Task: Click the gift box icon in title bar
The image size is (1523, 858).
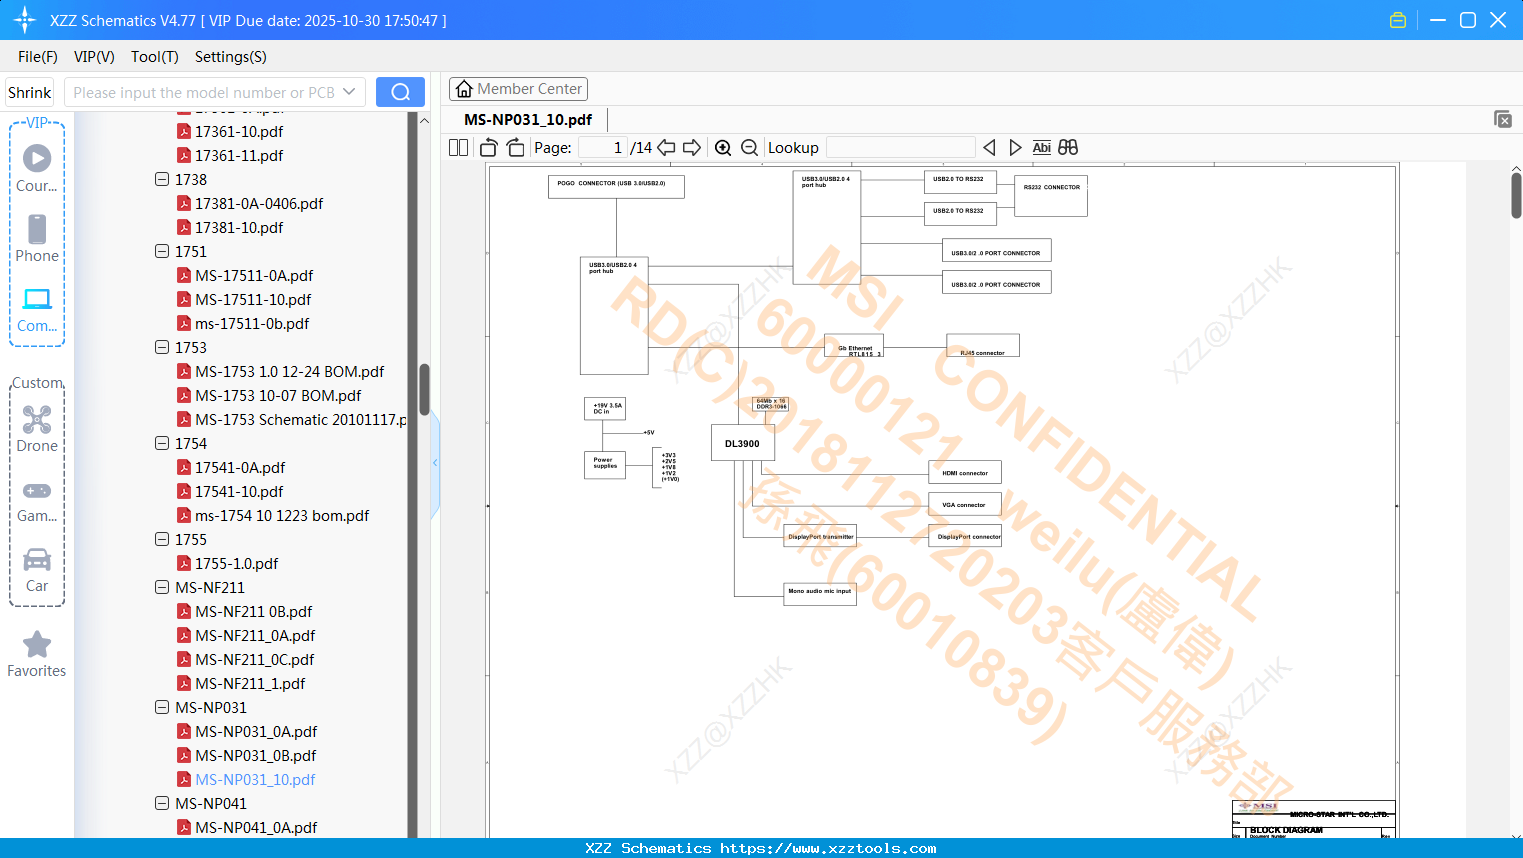Action: tap(1398, 20)
